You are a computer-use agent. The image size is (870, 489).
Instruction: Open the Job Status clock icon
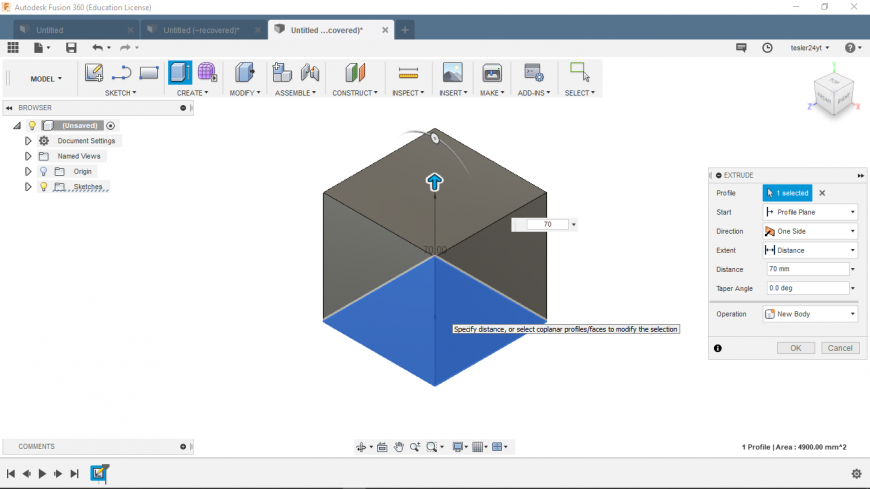pos(767,47)
